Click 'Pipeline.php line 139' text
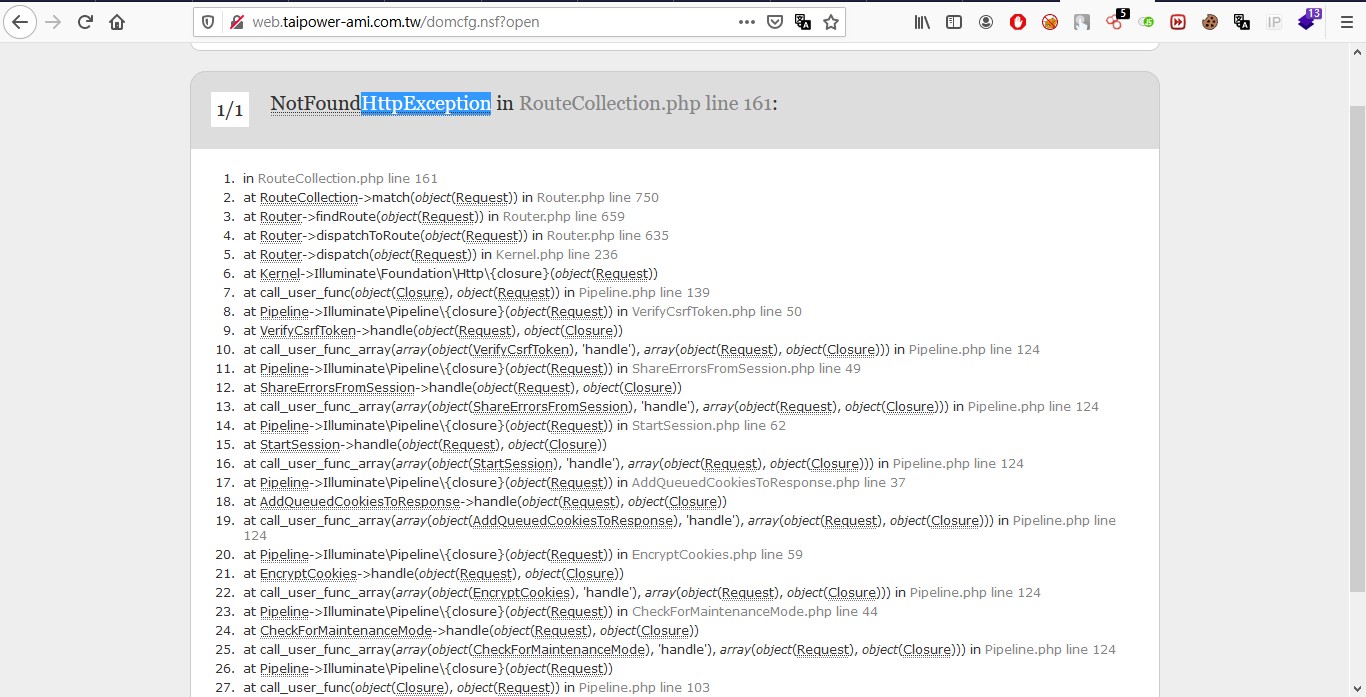The image size is (1366, 697). point(644,292)
